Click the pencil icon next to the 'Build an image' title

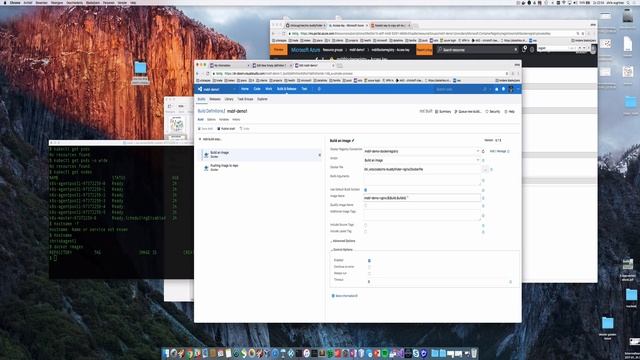[x=353, y=140]
